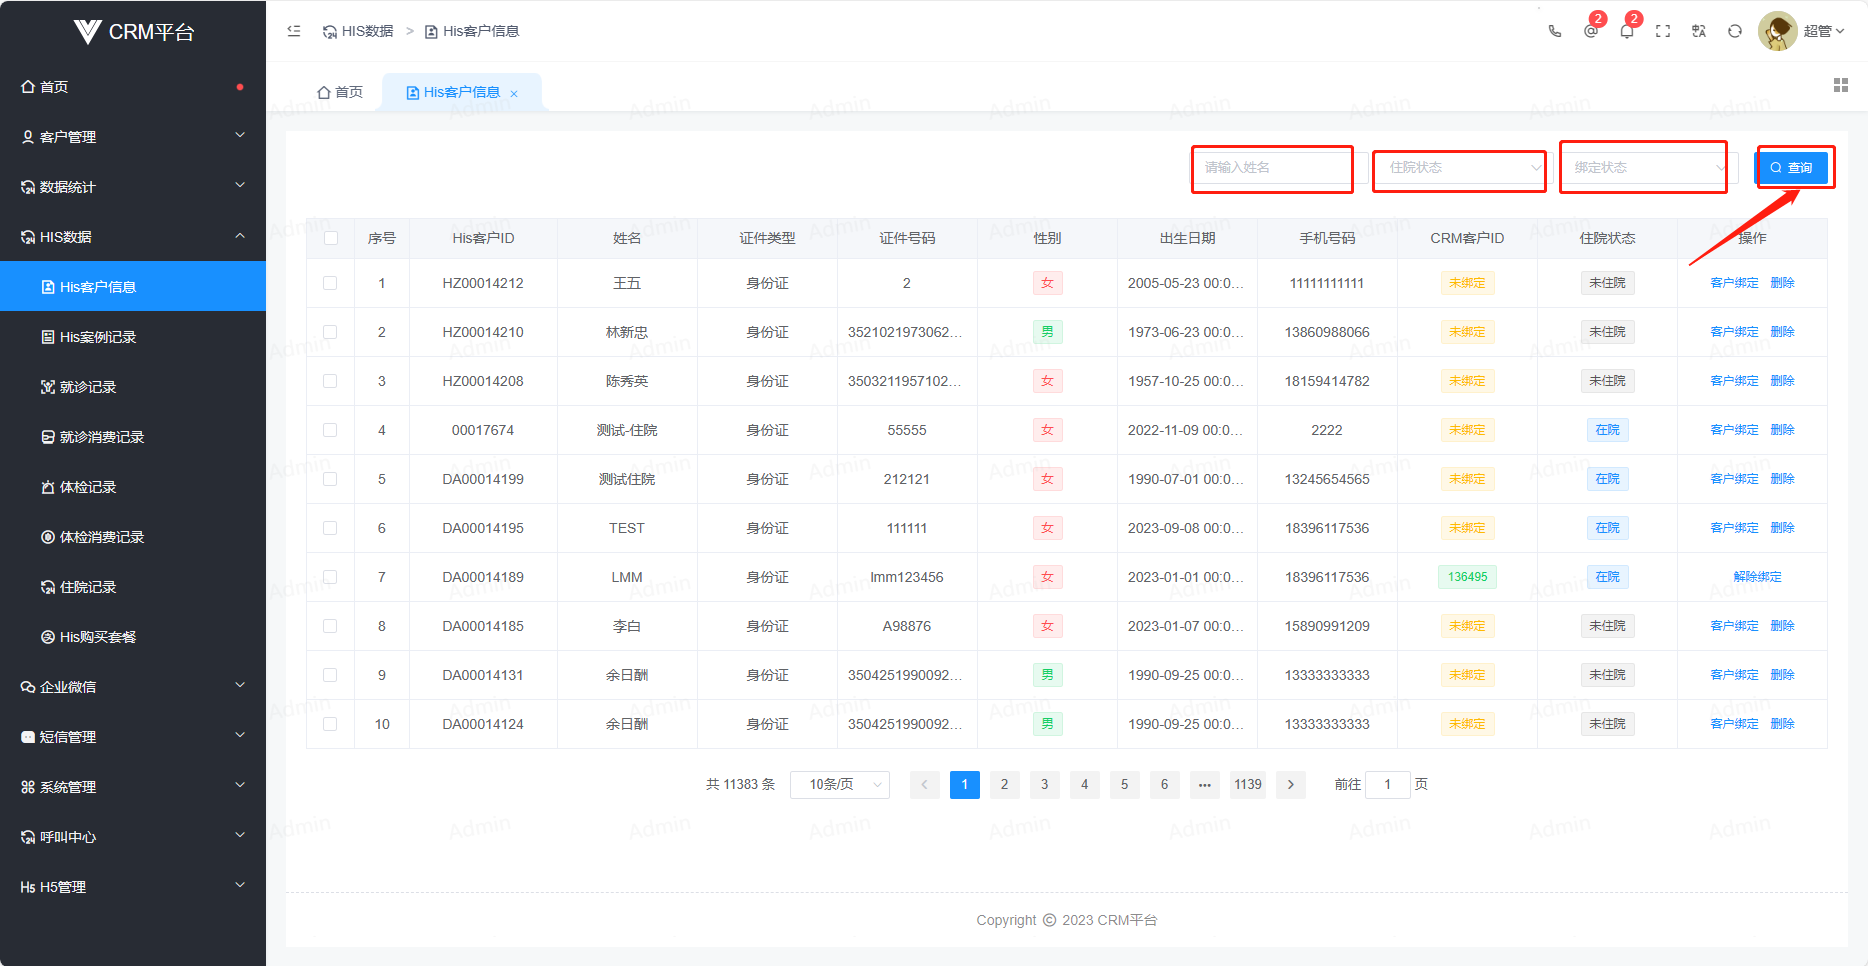Open the phone call icon in header

point(1555,31)
